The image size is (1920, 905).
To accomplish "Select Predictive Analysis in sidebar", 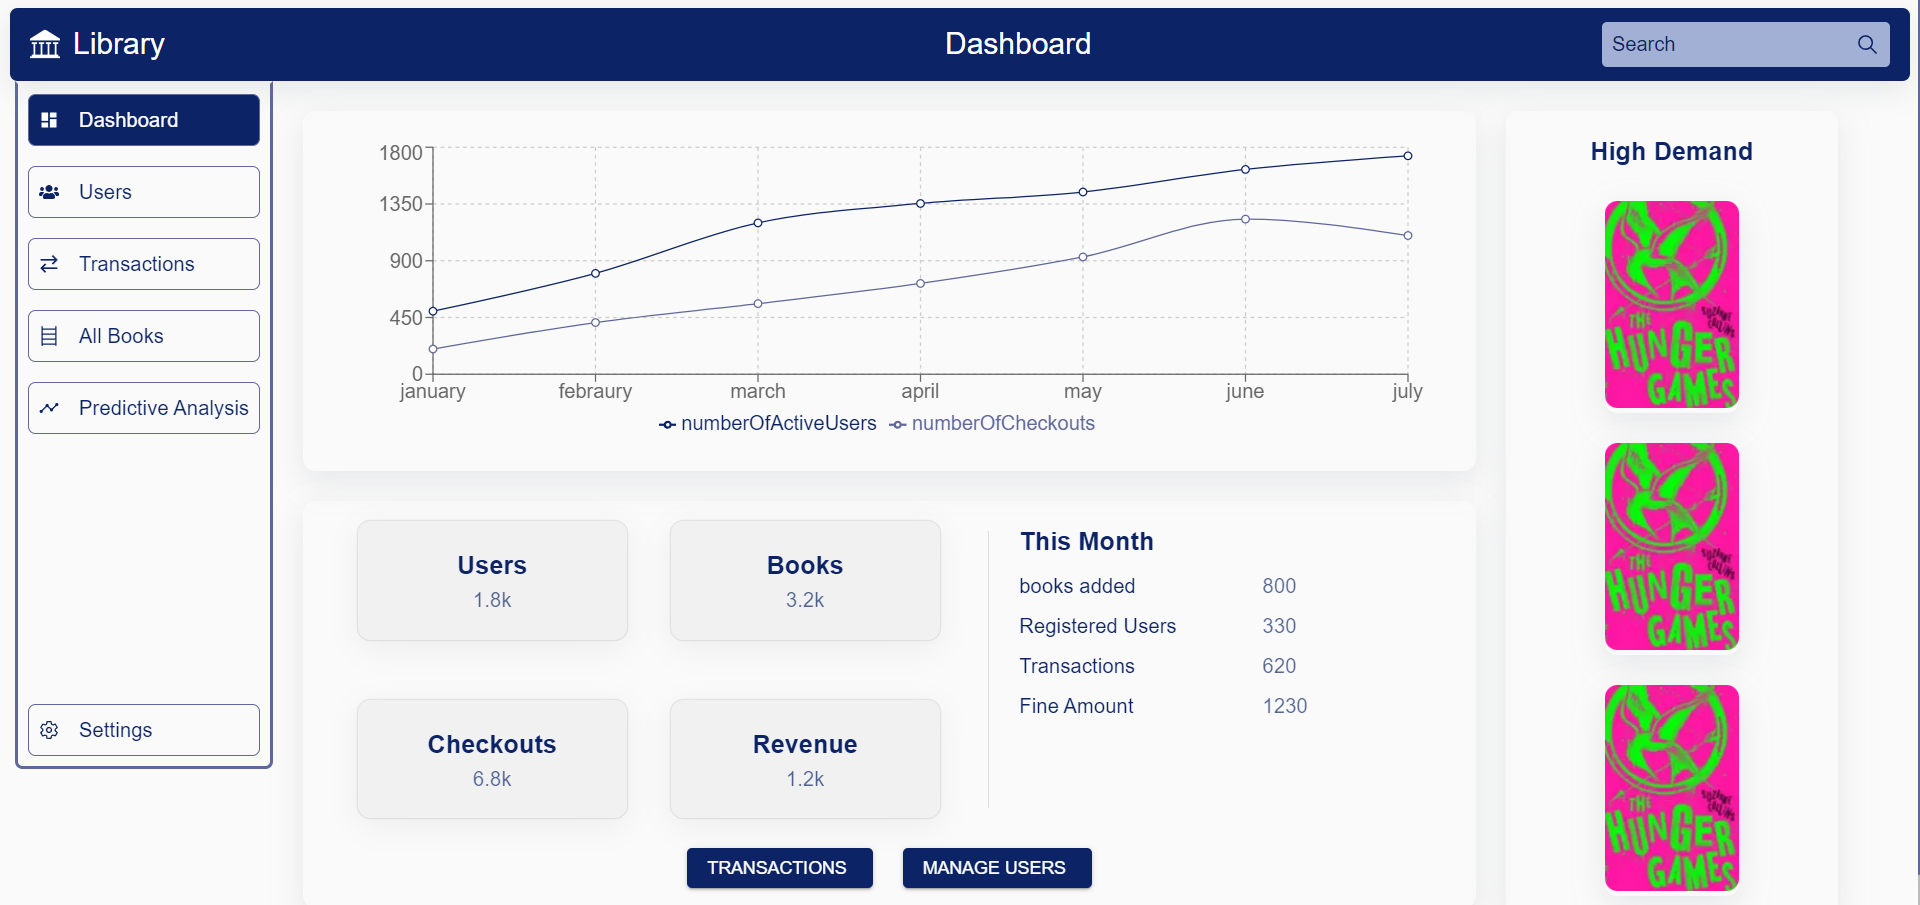I will (144, 408).
